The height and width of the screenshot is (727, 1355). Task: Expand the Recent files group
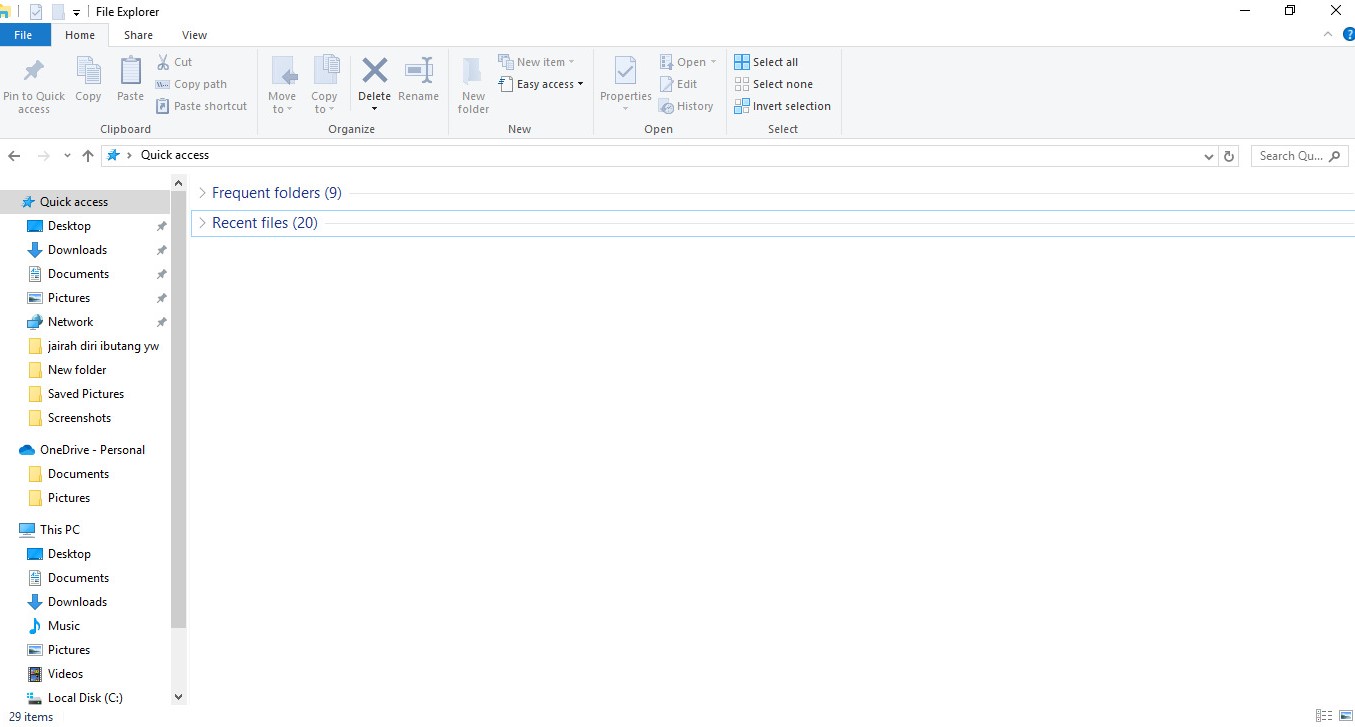[x=203, y=223]
